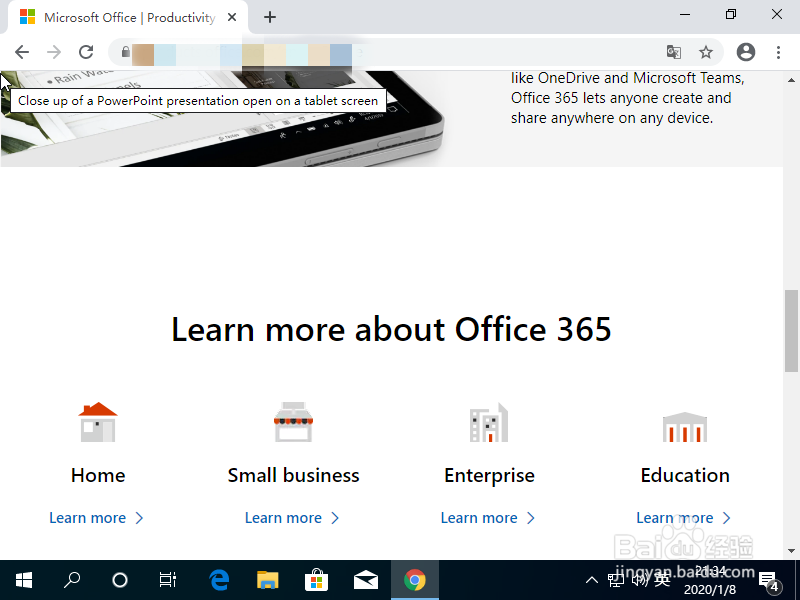The image size is (800, 600).
Task: Click the Home heading text
Action: (x=98, y=475)
